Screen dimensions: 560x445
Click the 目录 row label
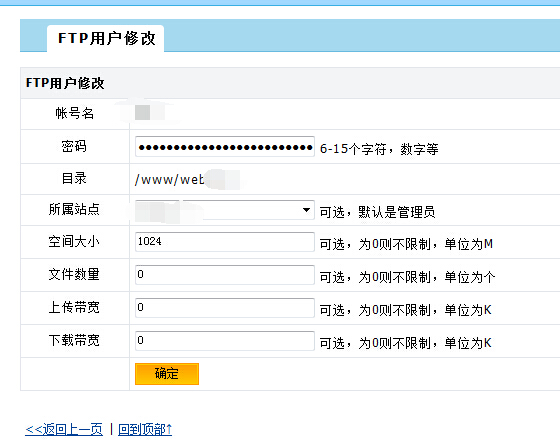tap(74, 178)
